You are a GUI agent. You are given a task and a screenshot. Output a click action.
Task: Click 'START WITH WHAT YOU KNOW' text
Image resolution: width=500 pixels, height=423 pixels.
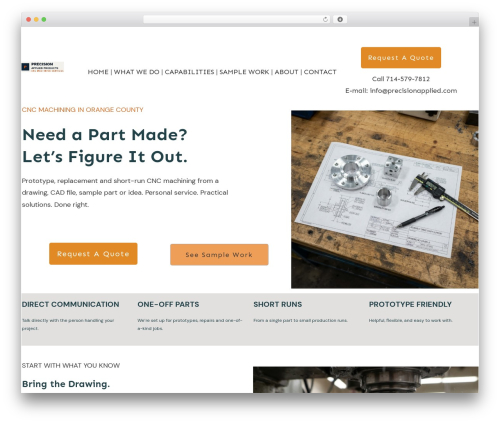(71, 366)
